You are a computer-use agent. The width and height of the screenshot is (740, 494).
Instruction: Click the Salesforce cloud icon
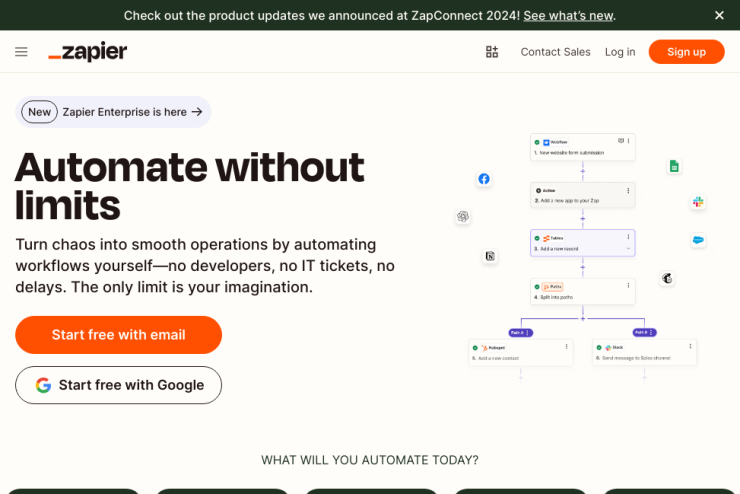click(x=698, y=240)
